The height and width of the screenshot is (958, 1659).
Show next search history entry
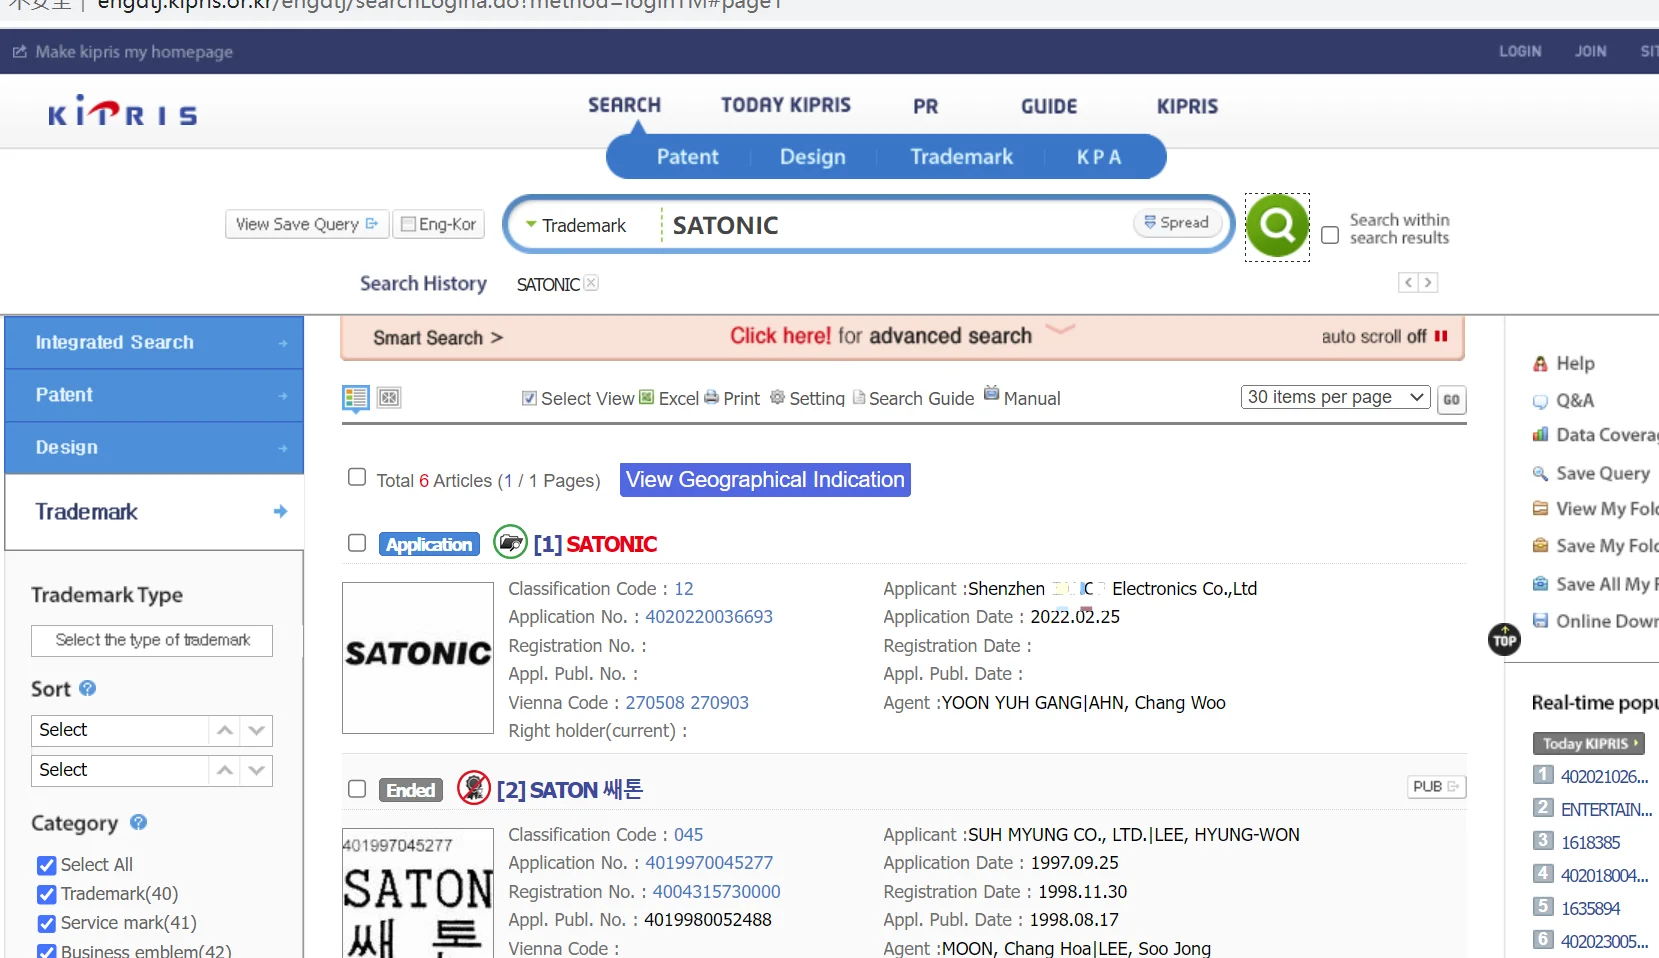(1428, 283)
